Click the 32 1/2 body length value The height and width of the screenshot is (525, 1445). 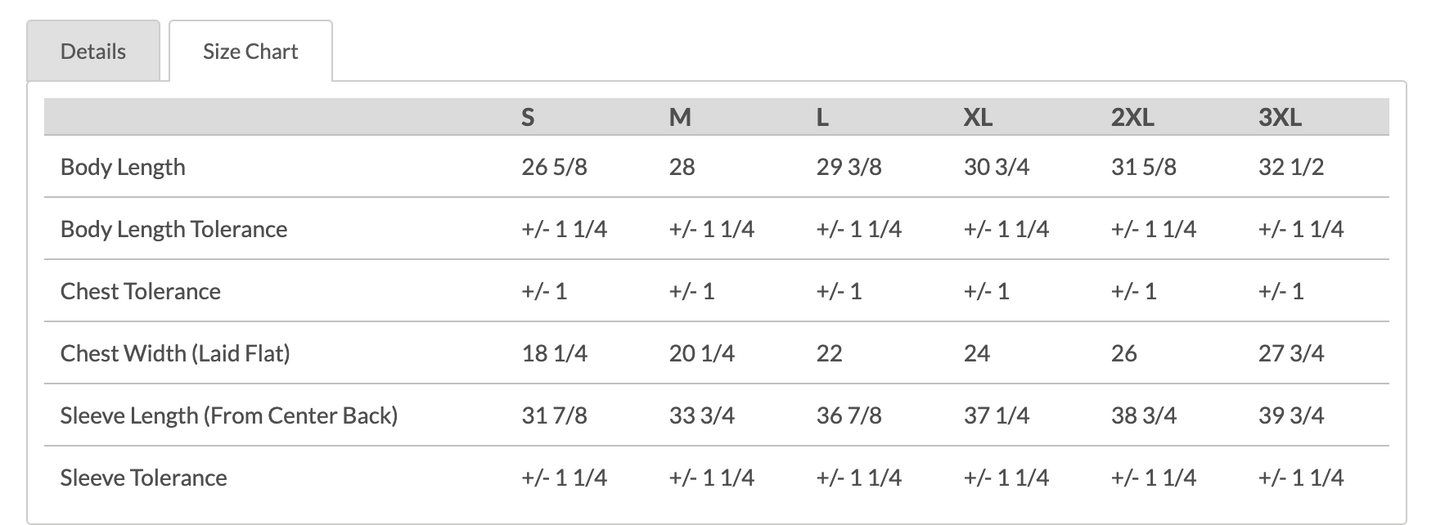coord(1291,167)
